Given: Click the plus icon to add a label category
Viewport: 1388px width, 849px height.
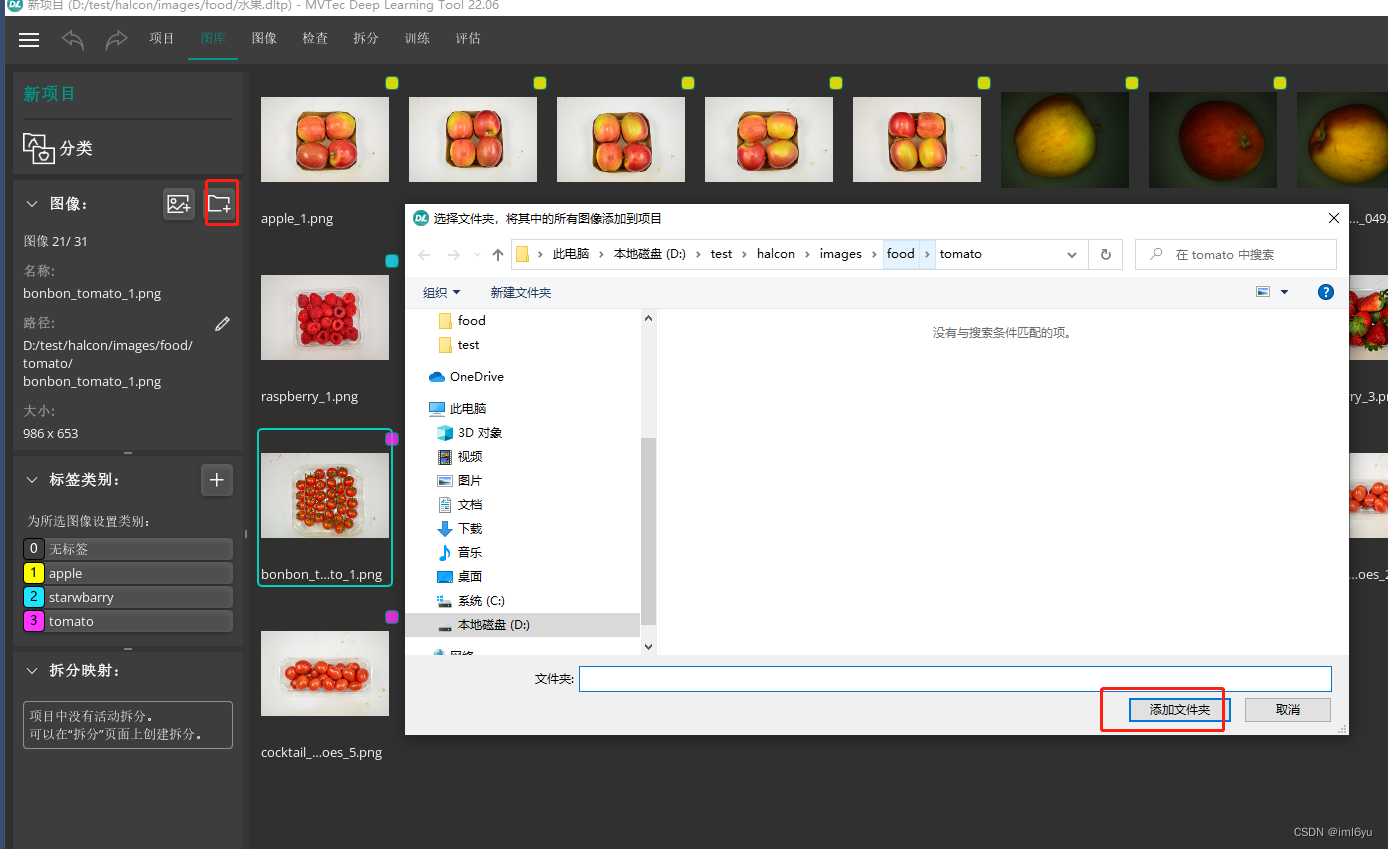Looking at the screenshot, I should (x=217, y=480).
